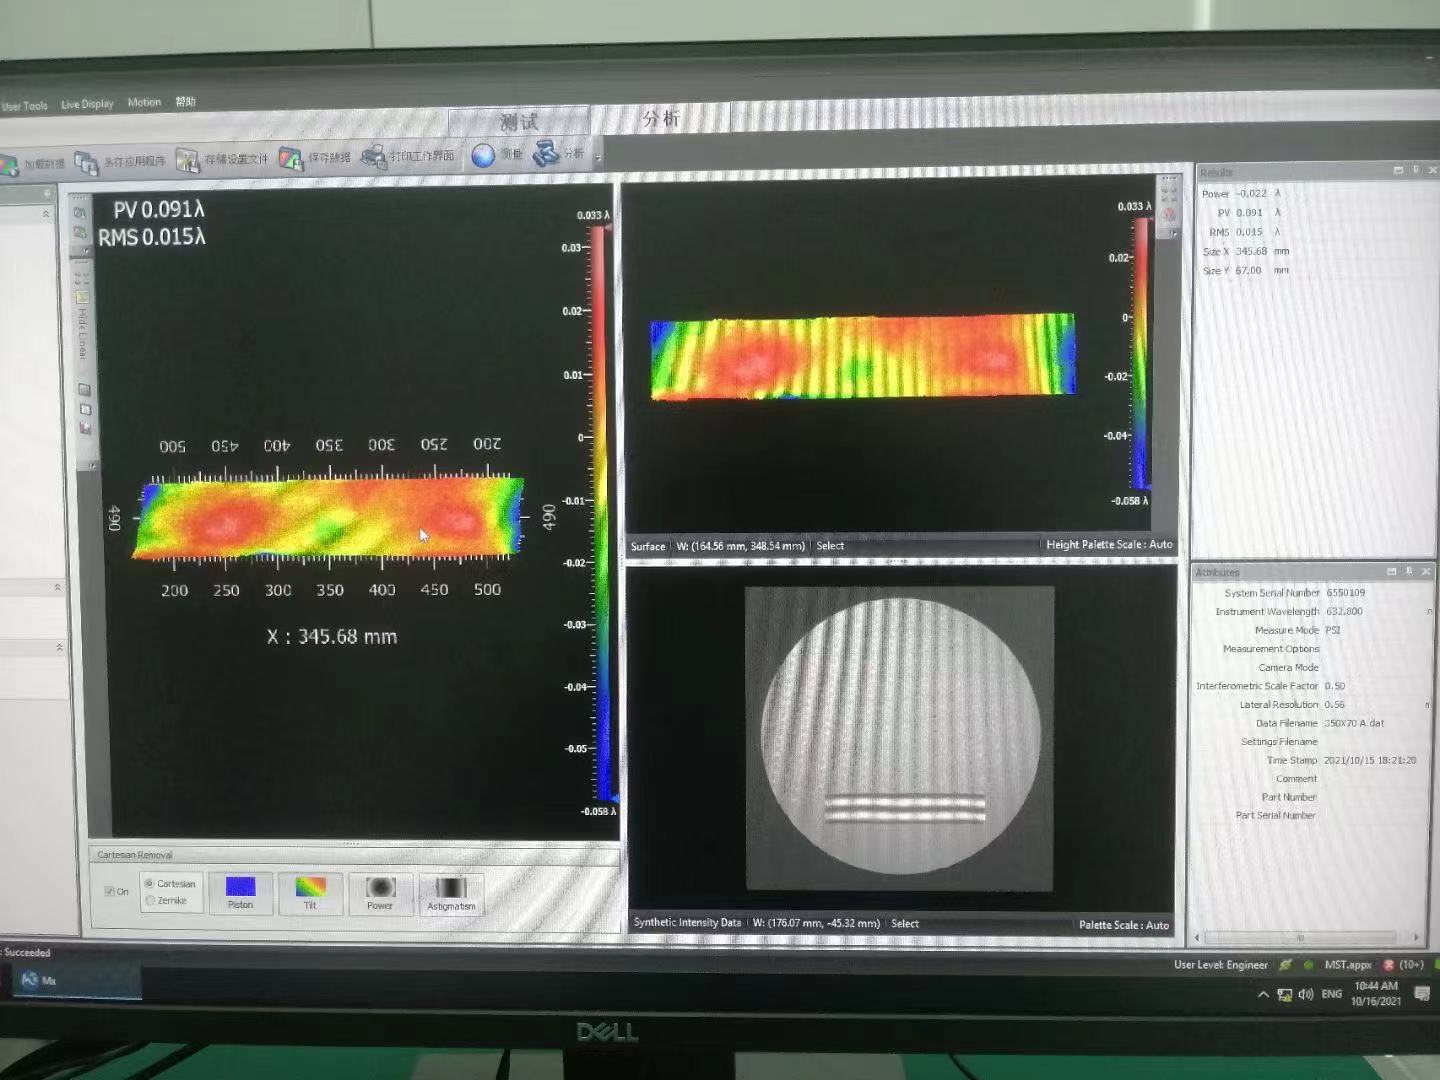Select the Cartesian radio button
The image size is (1440, 1080).
150,883
